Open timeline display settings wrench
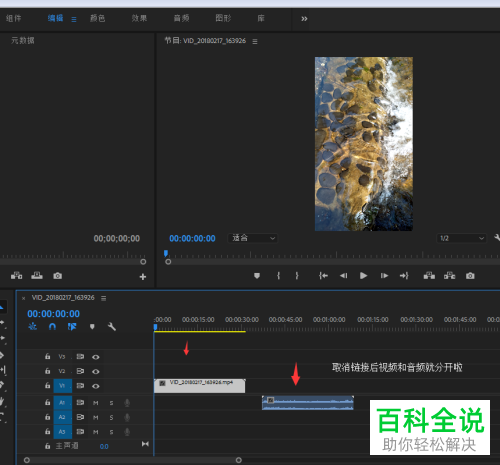 tap(112, 327)
